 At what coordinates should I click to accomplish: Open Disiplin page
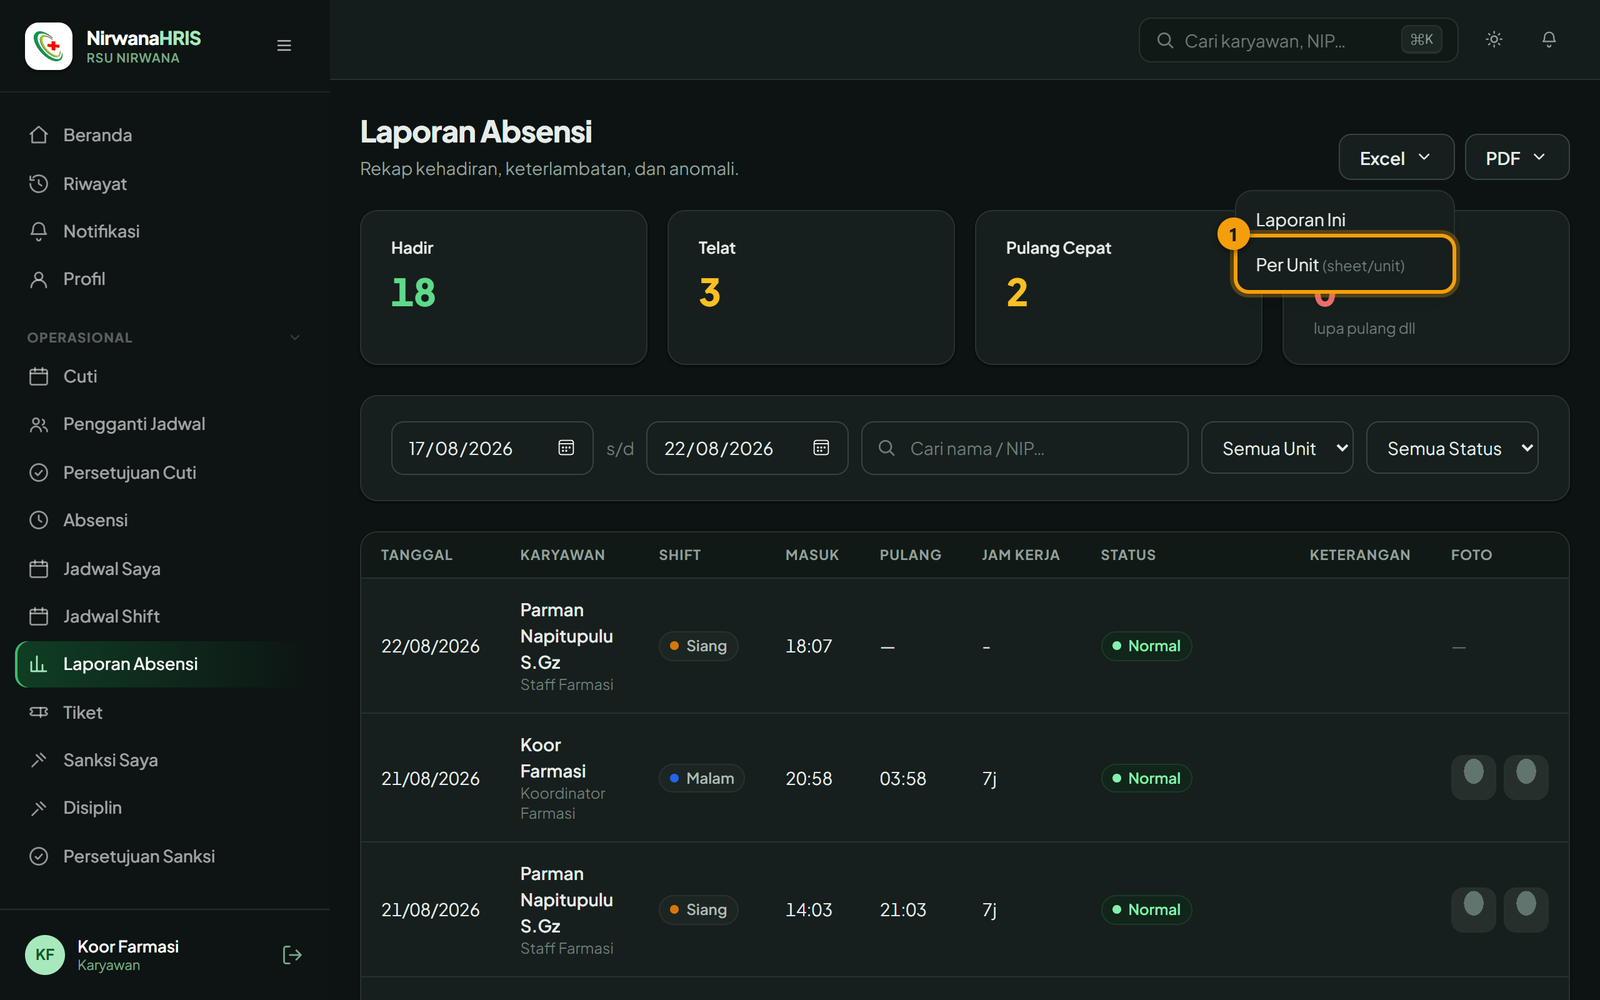click(165, 808)
